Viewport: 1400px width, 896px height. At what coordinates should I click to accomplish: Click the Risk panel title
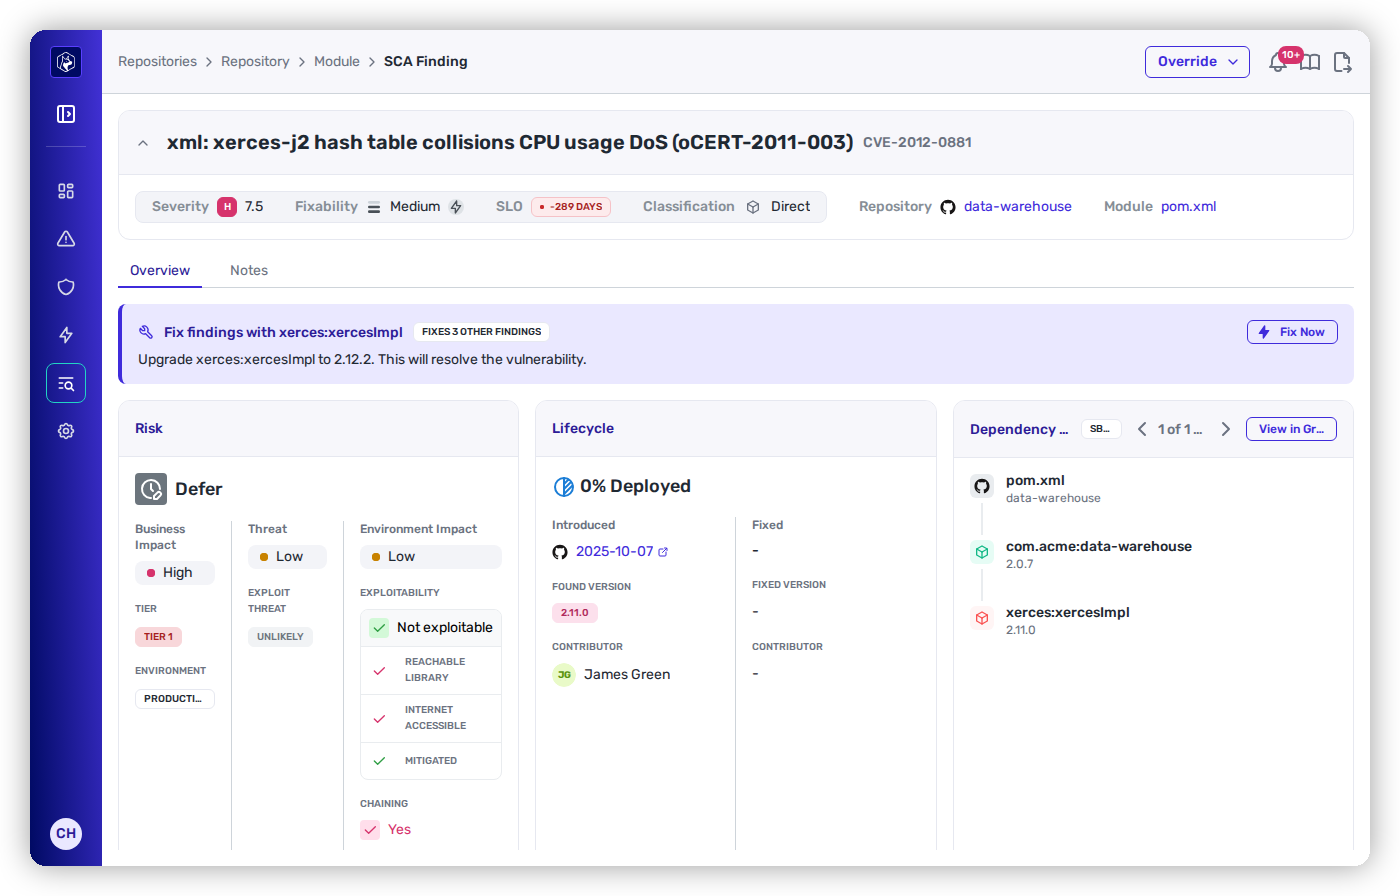click(149, 429)
